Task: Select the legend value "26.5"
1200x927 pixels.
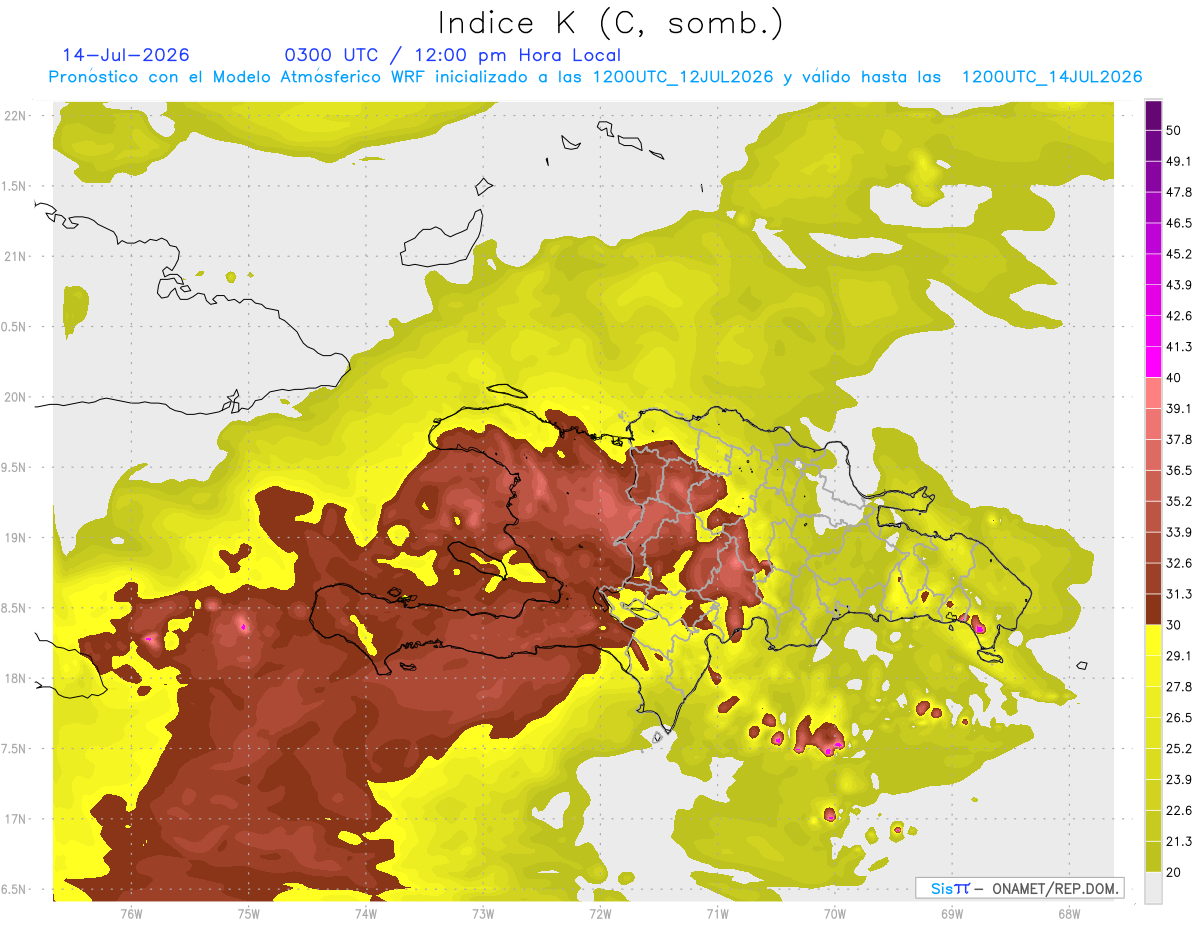Action: [x=1178, y=718]
